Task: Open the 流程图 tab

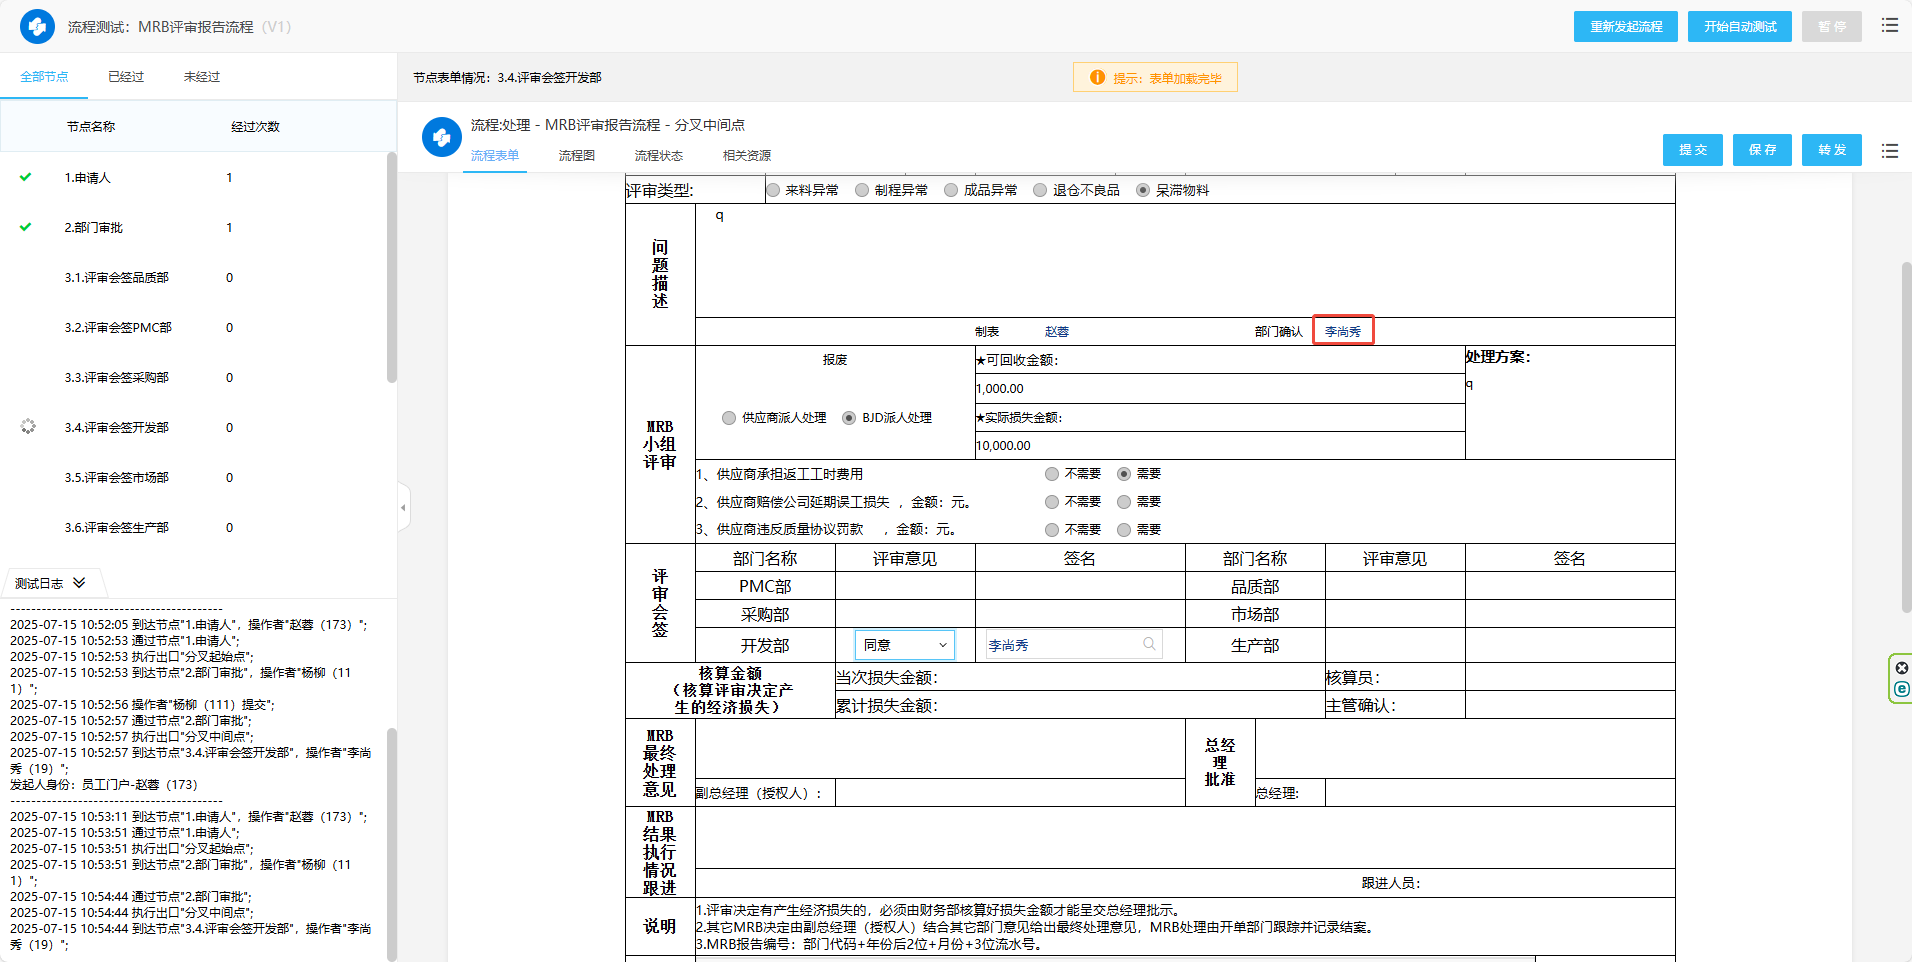Action: (x=577, y=155)
